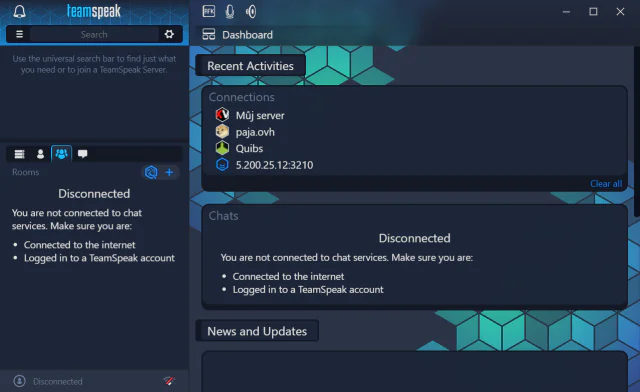Screen dimensions: 640x392
Task: Click the News and Updates heading
Action: tap(257, 331)
